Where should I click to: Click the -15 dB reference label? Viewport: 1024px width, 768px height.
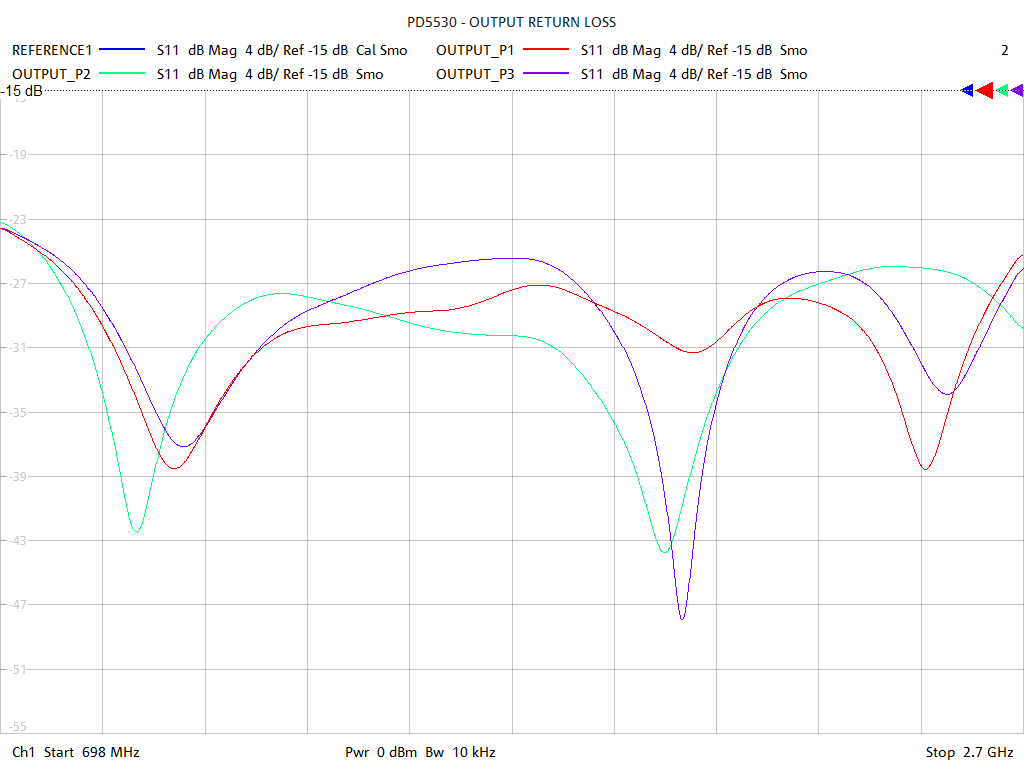pyautogui.click(x=22, y=91)
